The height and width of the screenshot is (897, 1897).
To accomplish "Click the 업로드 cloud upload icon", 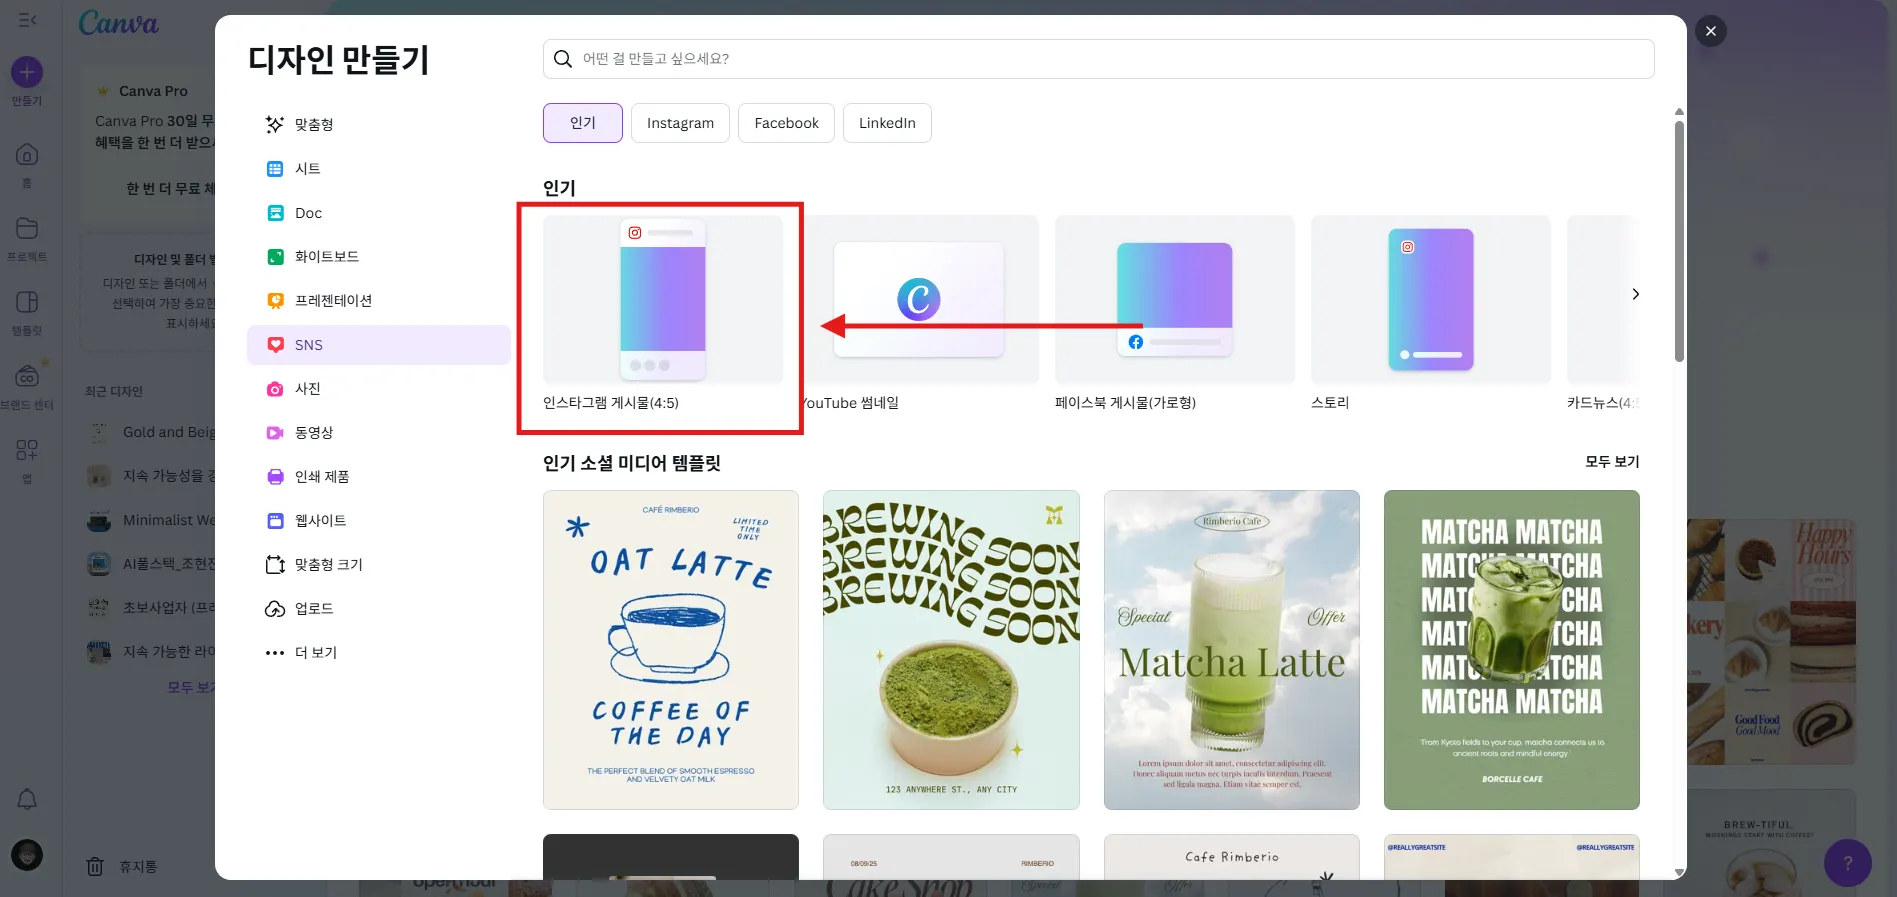I will pyautogui.click(x=275, y=609).
